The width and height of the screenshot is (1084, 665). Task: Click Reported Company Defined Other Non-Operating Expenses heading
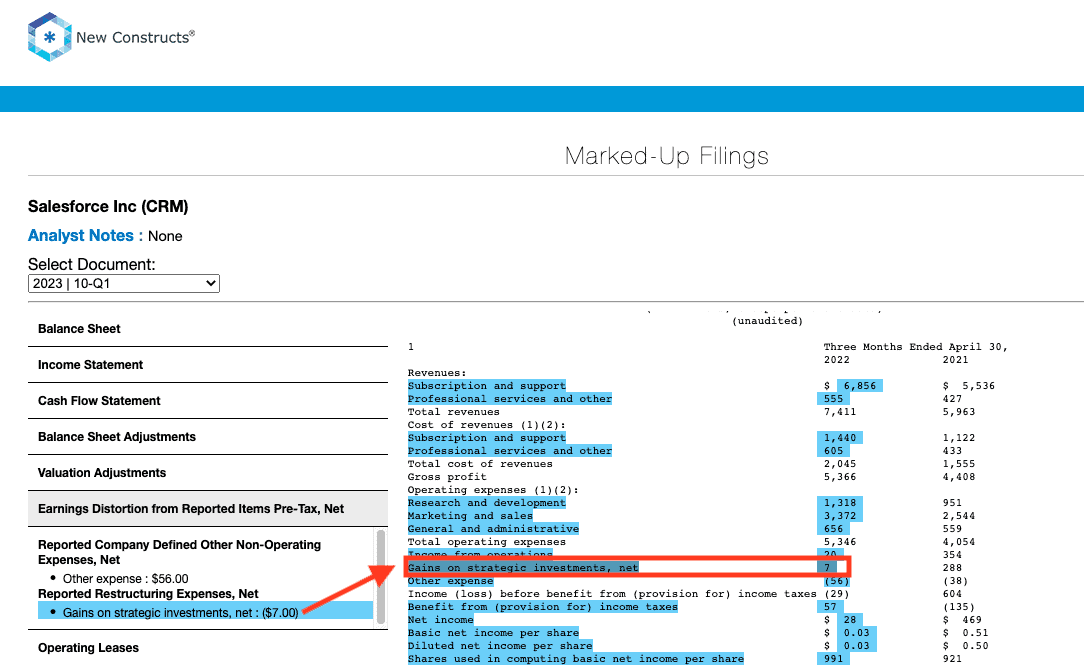pos(179,552)
